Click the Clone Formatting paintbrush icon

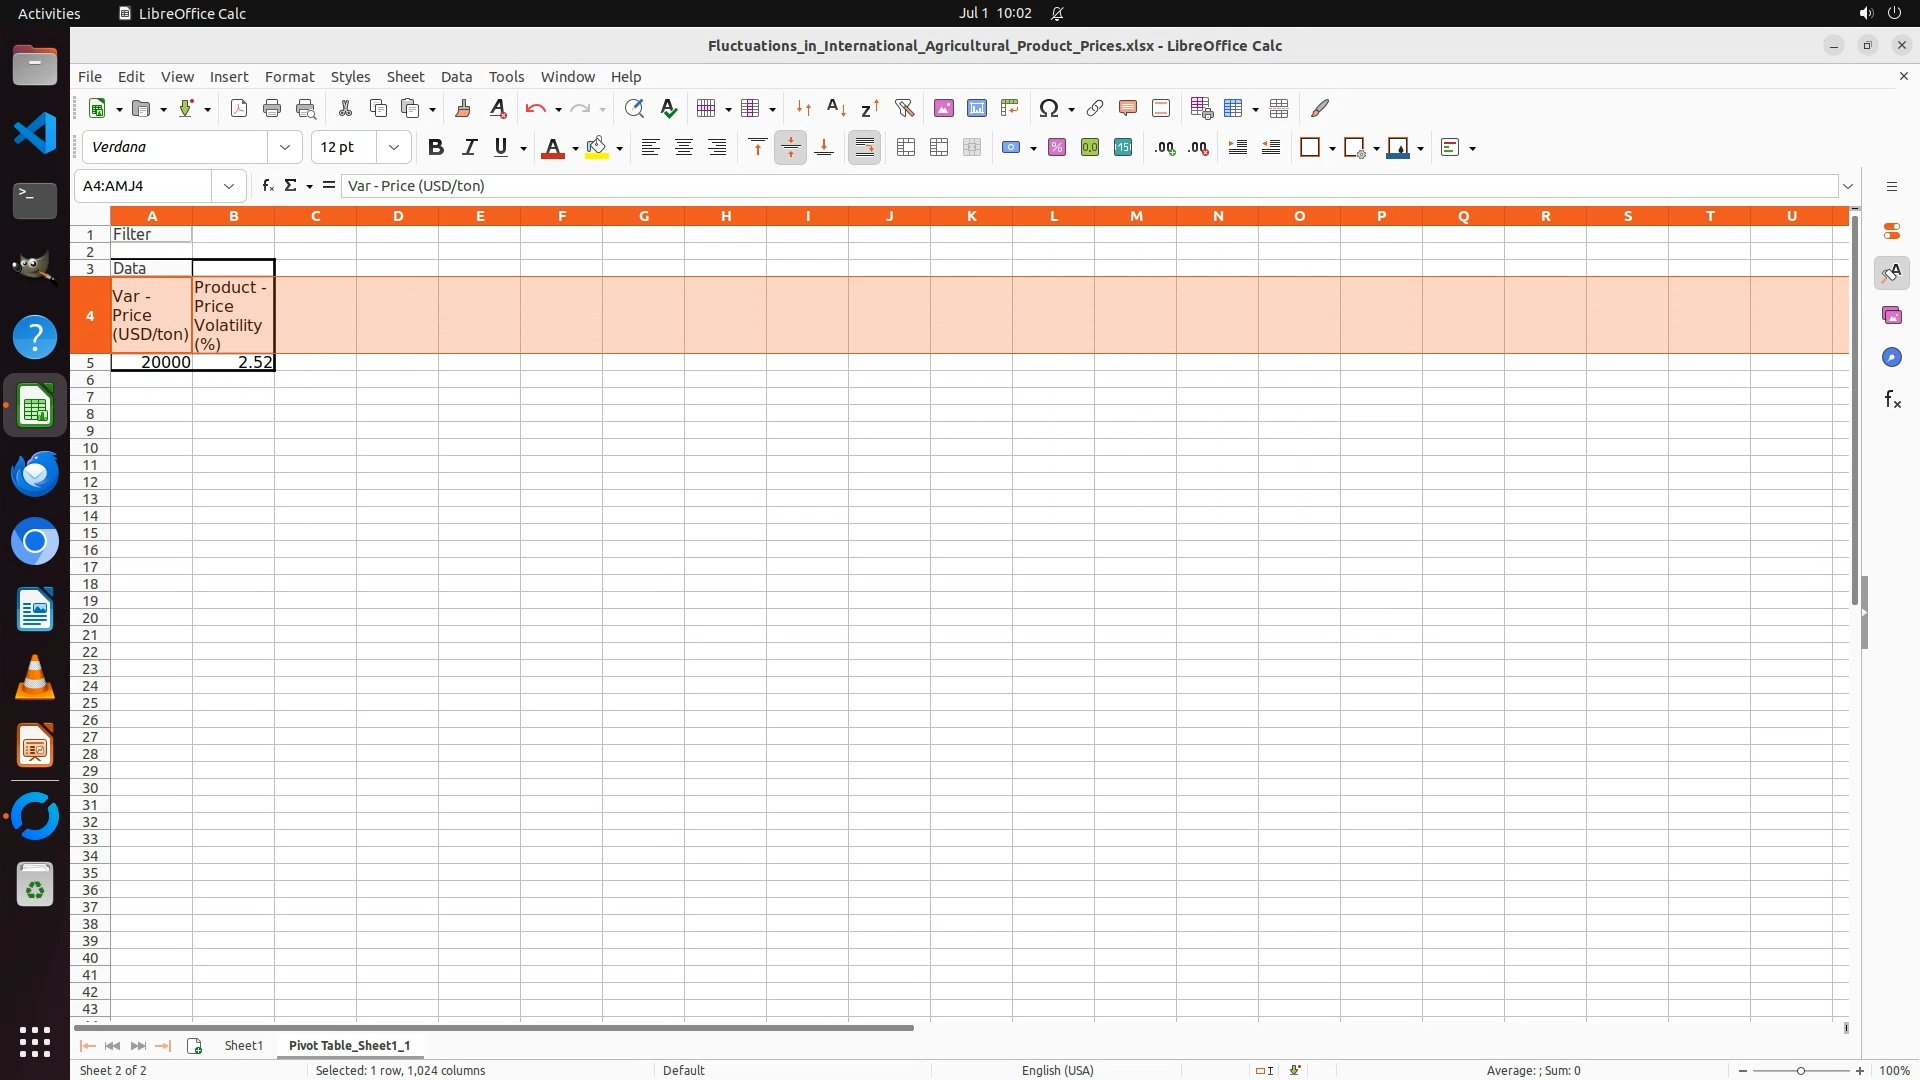(463, 109)
